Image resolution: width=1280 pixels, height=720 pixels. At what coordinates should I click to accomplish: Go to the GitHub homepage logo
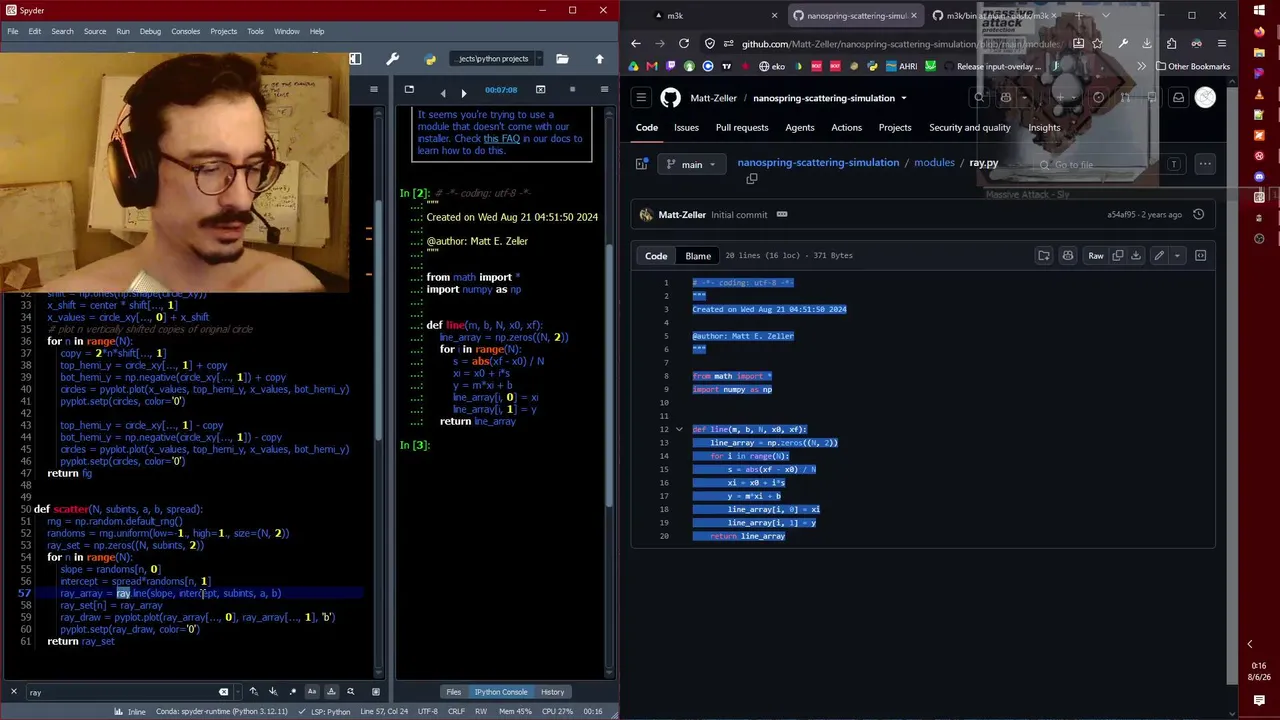pyautogui.click(x=670, y=98)
